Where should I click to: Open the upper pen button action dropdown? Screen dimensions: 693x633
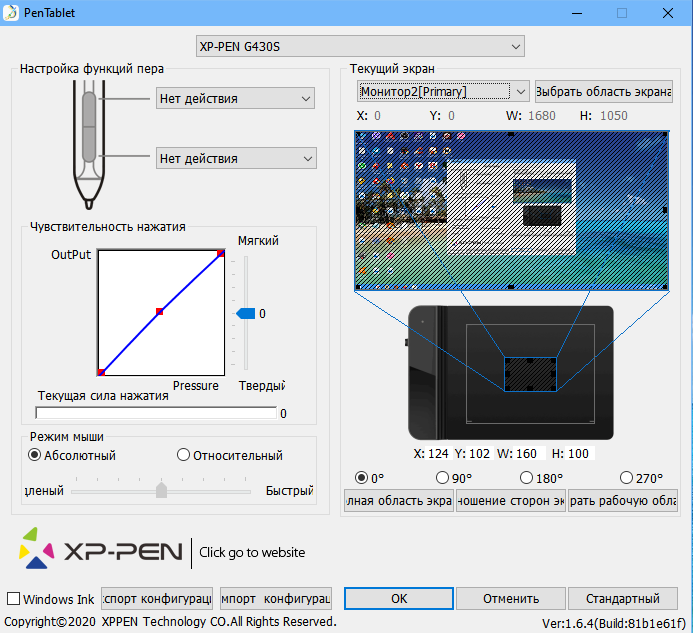point(235,98)
